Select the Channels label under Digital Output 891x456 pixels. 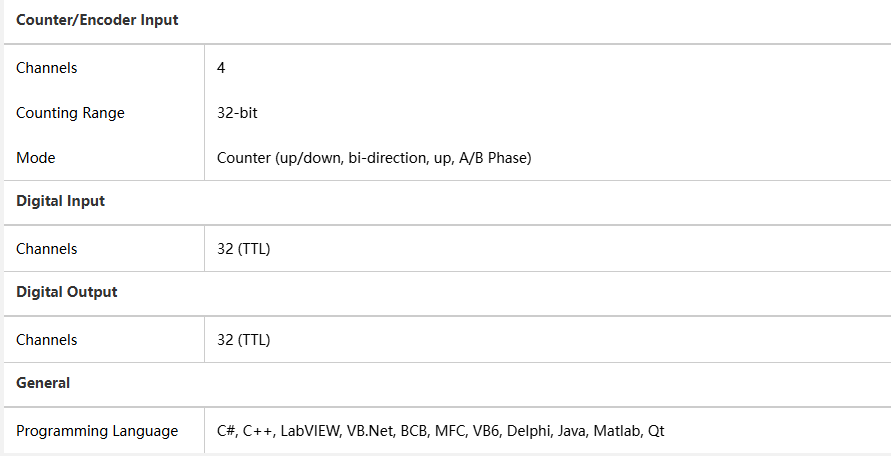(x=47, y=340)
